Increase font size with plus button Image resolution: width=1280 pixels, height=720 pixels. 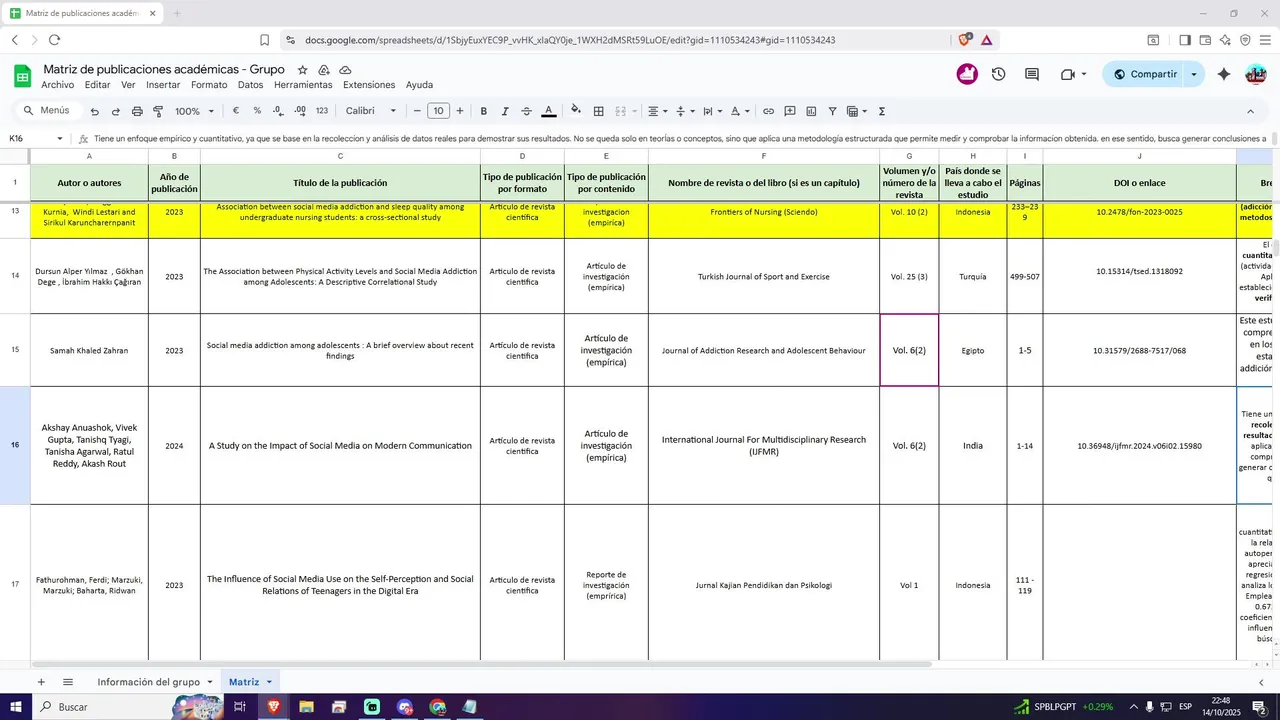point(460,111)
